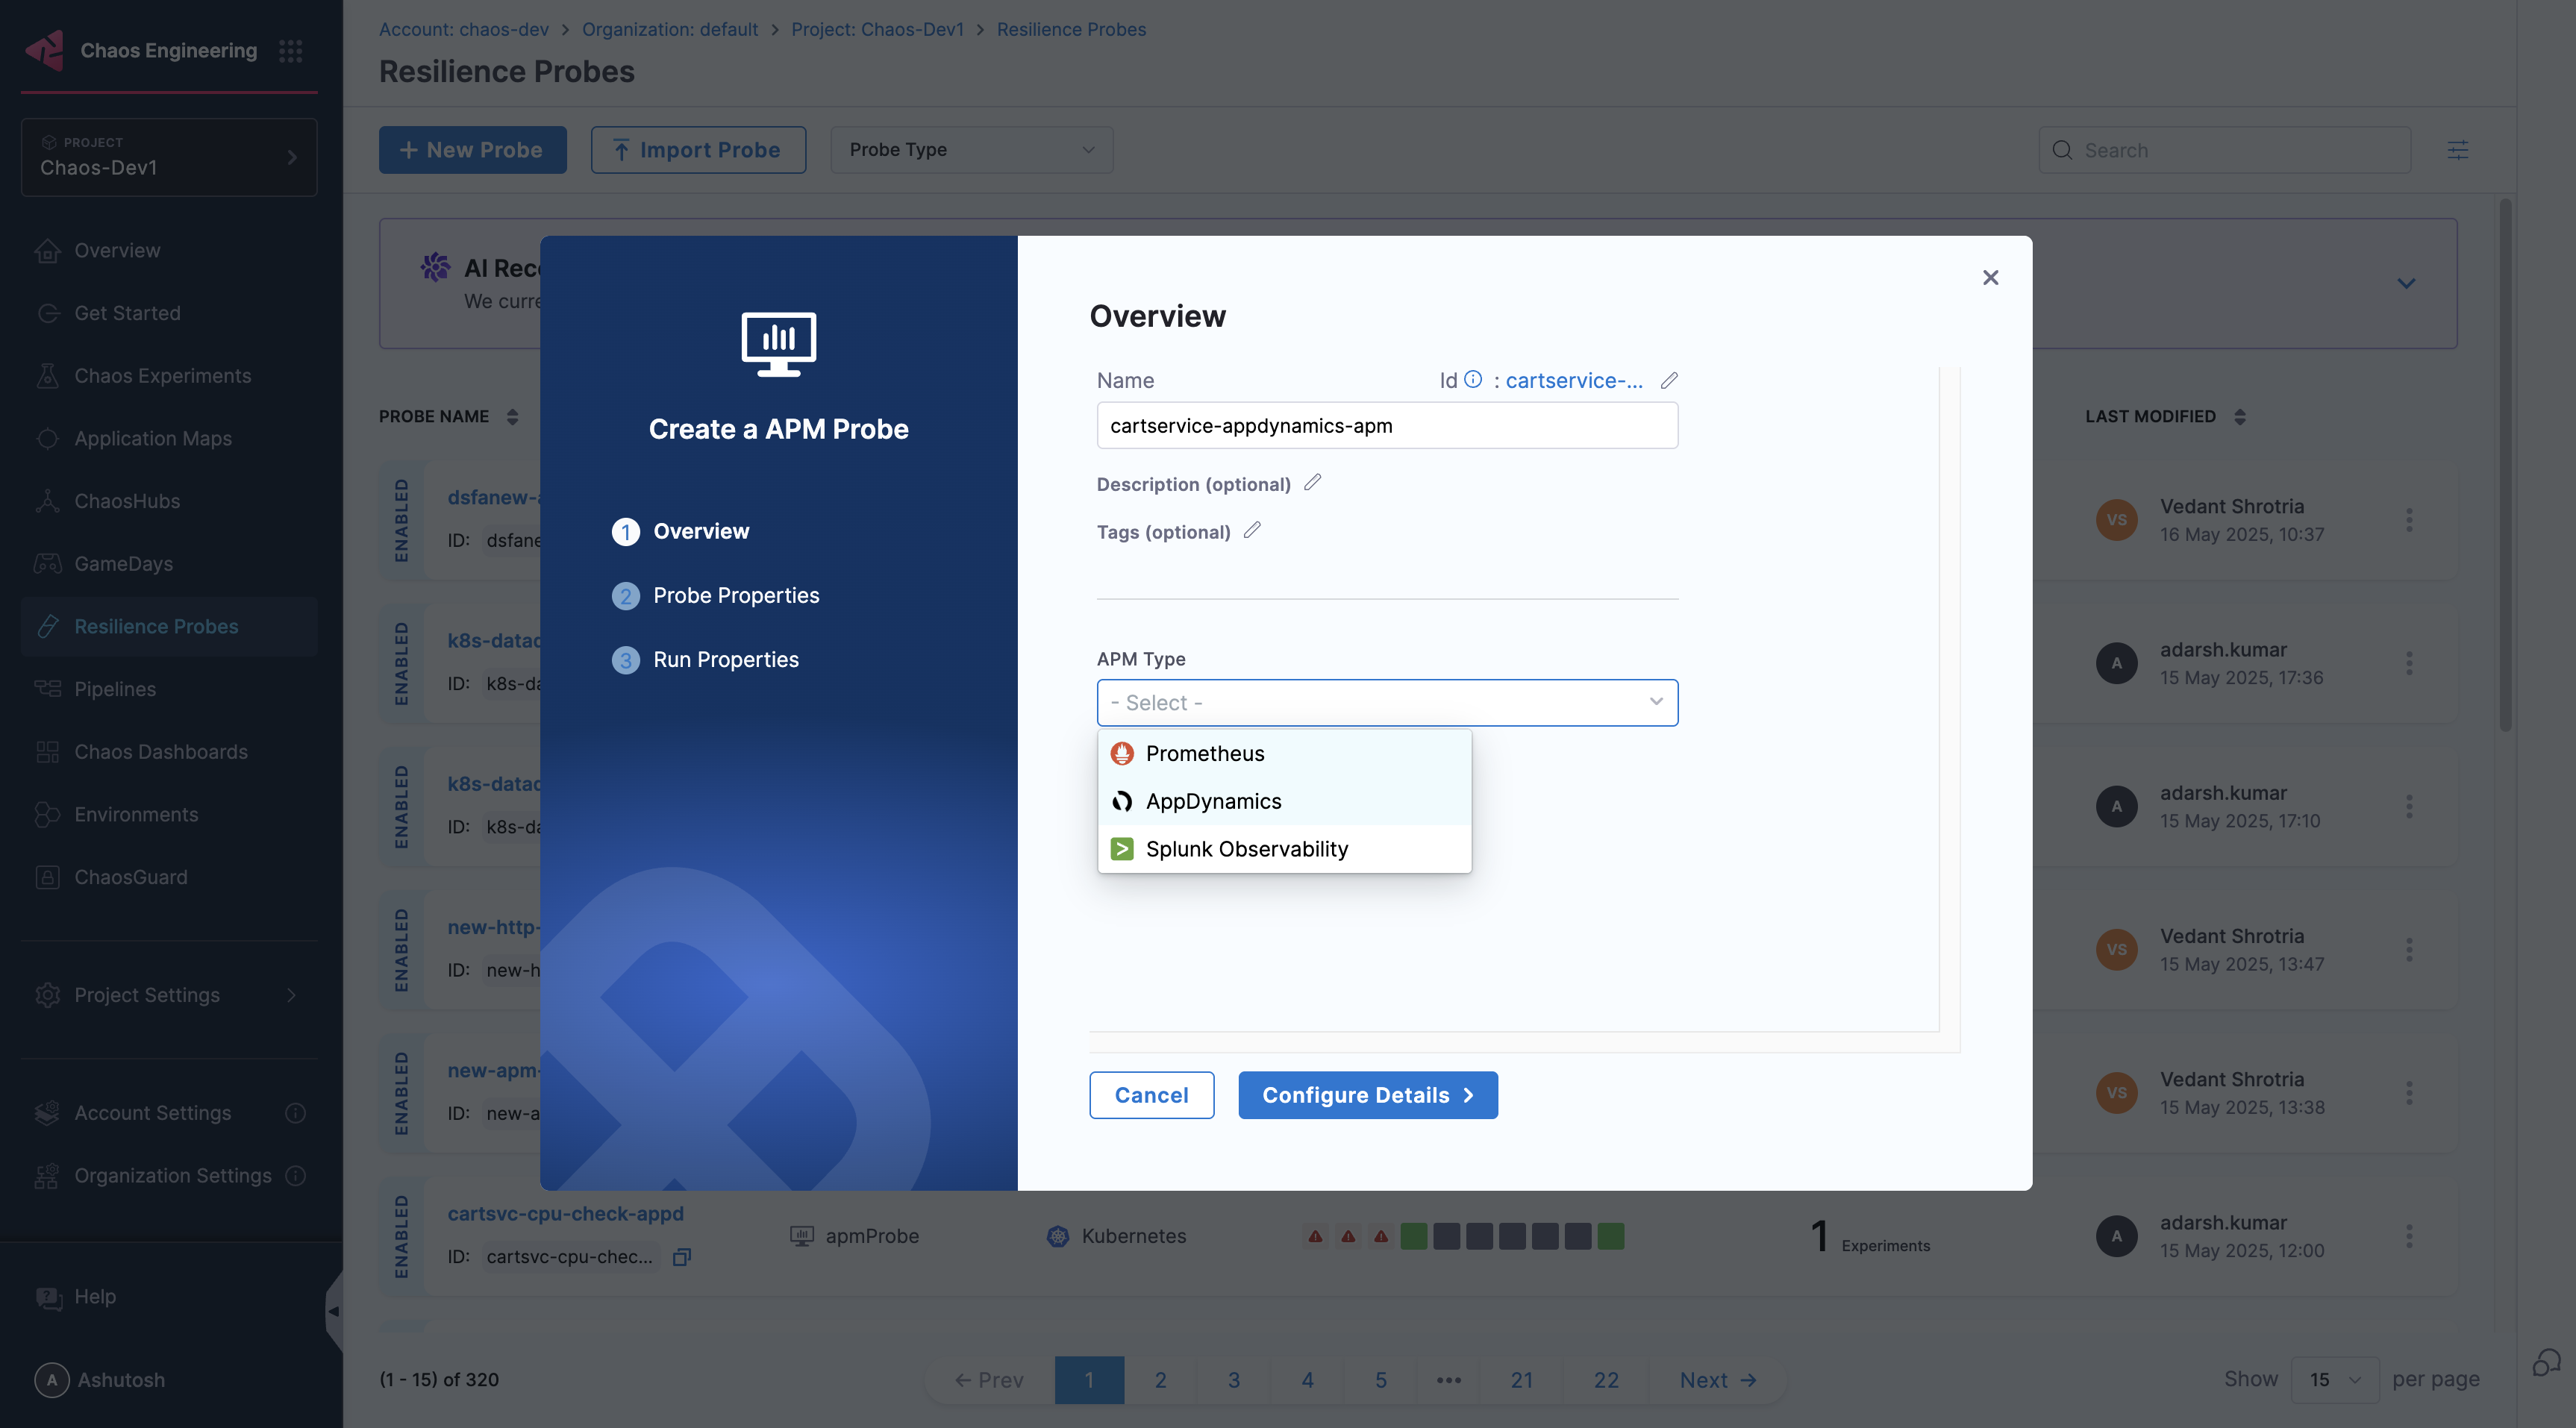Open the Organization: default breadcrumb link
Screen dimensions: 2576x1428
669,29
